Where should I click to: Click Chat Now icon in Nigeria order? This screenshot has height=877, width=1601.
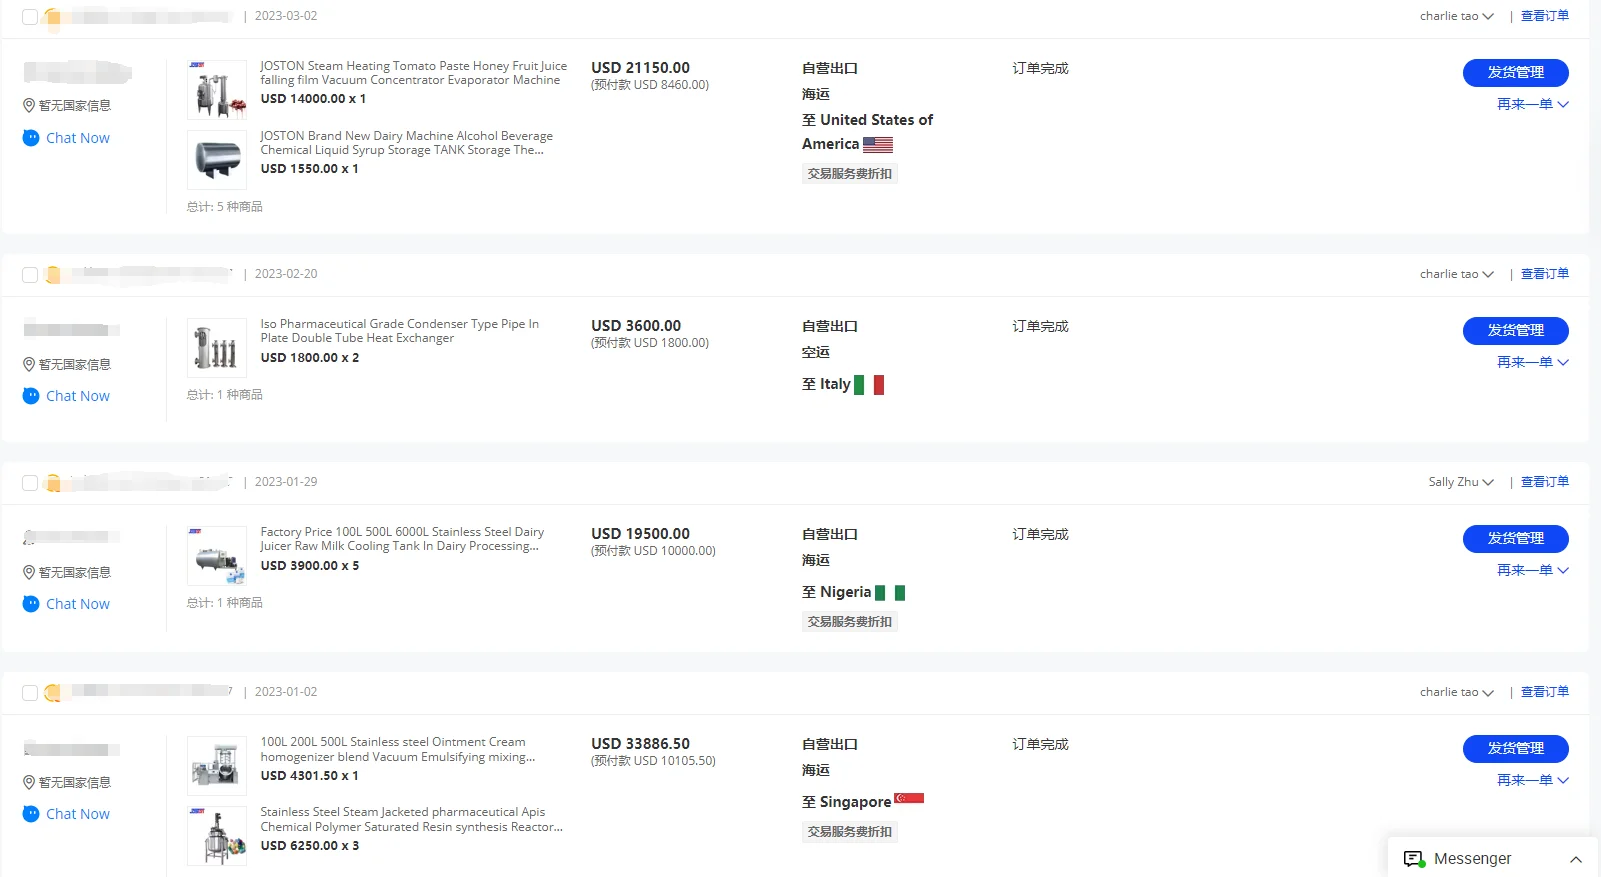point(31,604)
